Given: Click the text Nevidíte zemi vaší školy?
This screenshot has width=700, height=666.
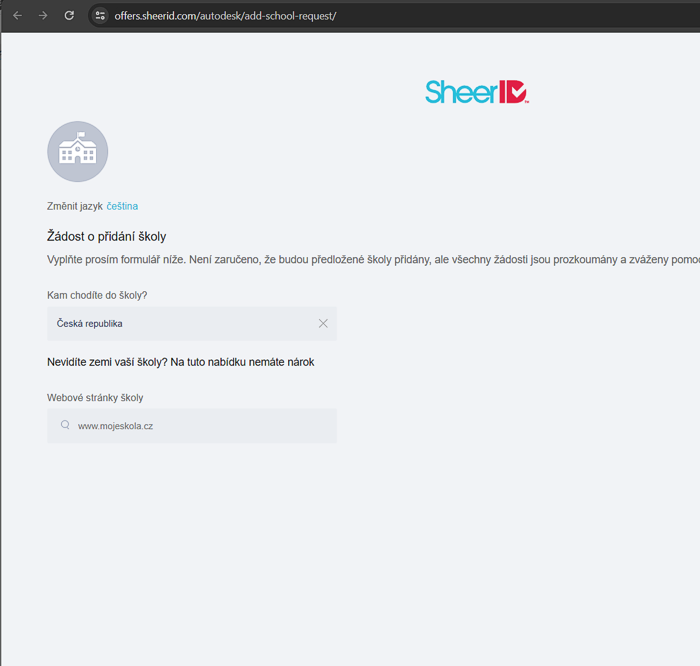Looking at the screenshot, I should coord(107,362).
